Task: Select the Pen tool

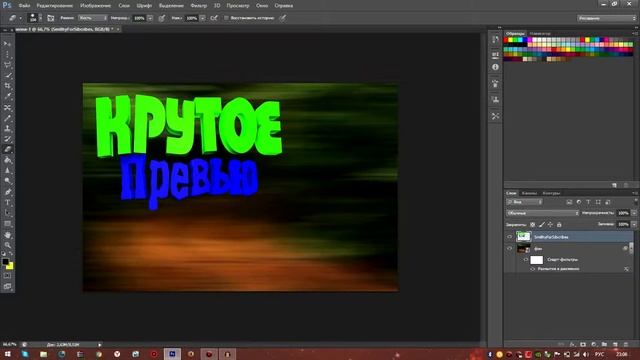Action: coord(7,192)
